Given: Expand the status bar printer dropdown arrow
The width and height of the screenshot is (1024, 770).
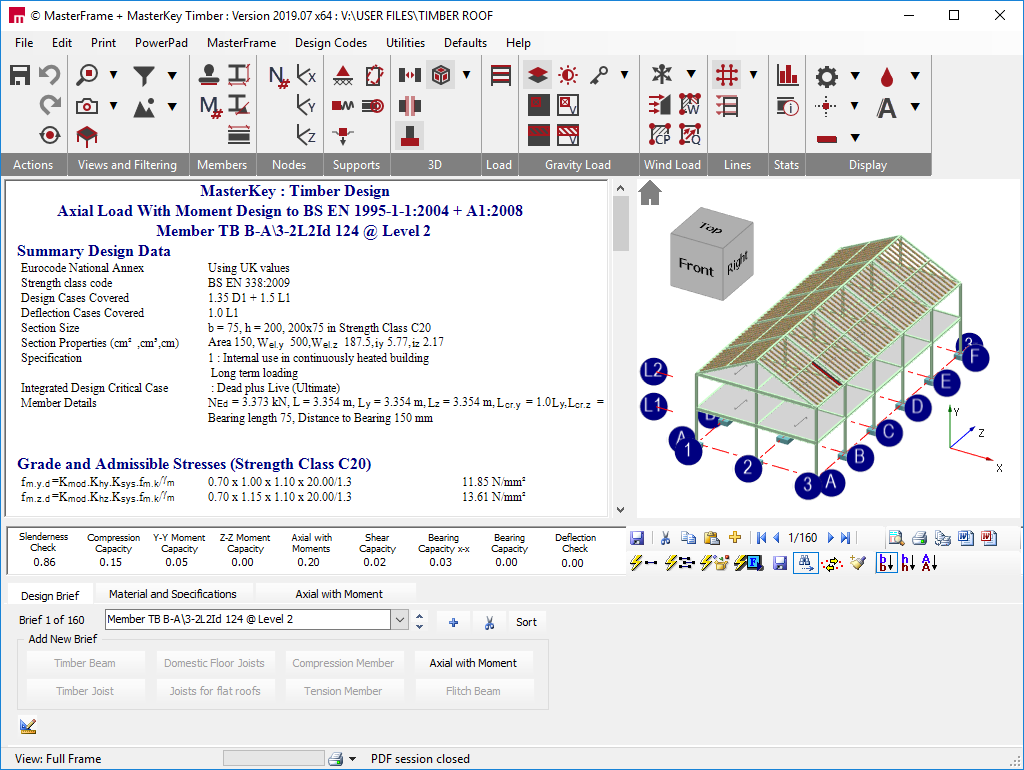Looking at the screenshot, I should (353, 759).
